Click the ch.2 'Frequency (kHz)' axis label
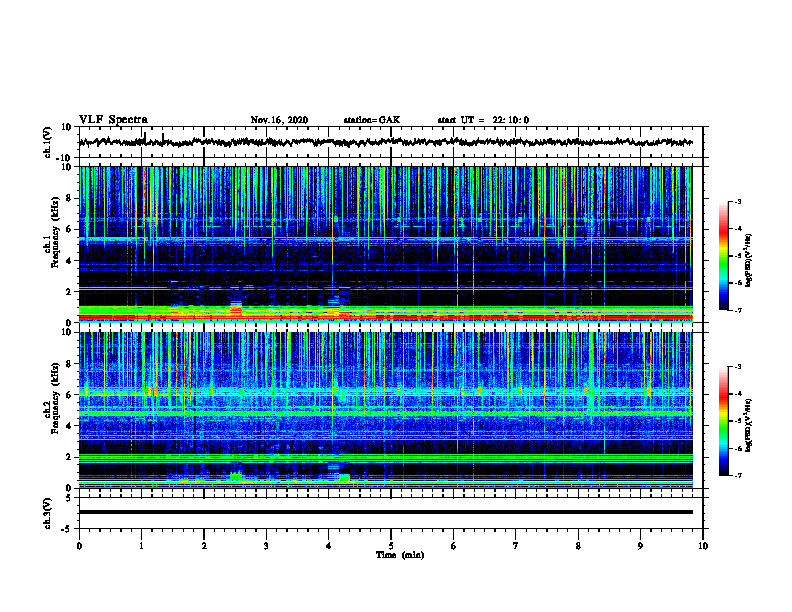The image size is (792, 612). click(x=55, y=398)
